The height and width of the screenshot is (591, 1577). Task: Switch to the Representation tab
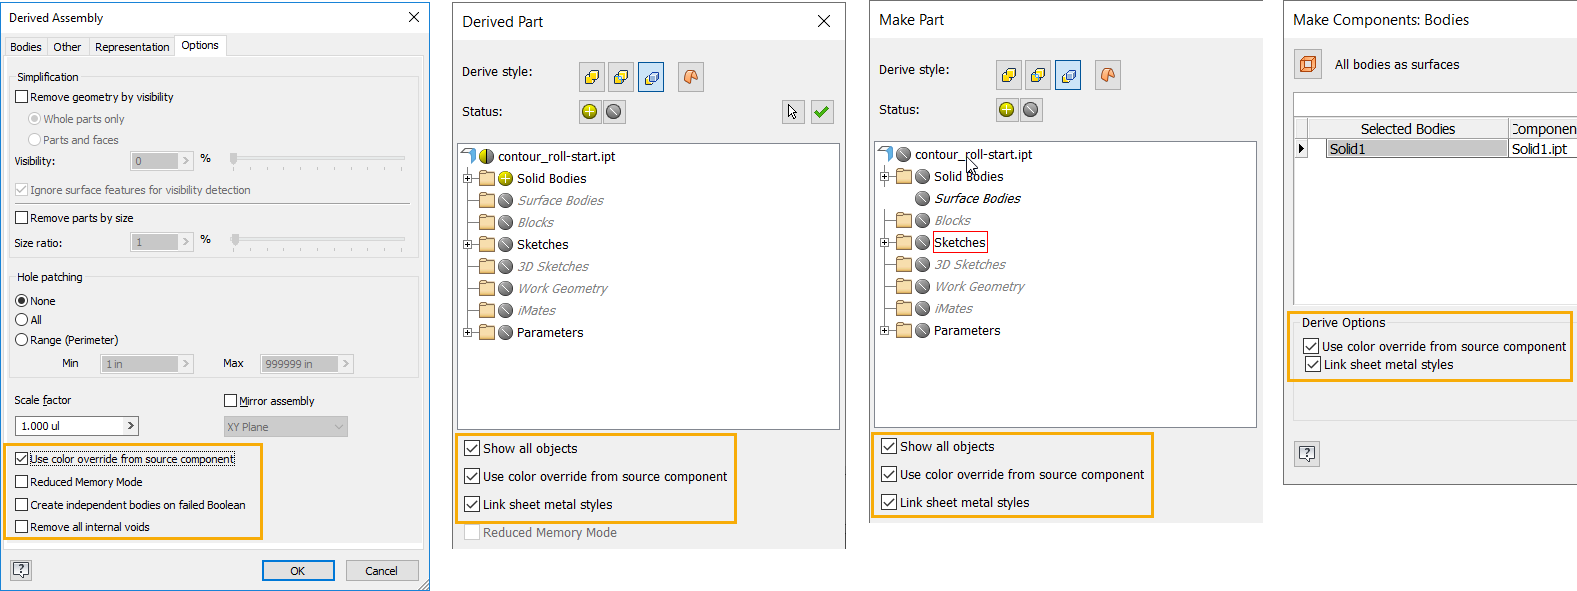point(132,47)
